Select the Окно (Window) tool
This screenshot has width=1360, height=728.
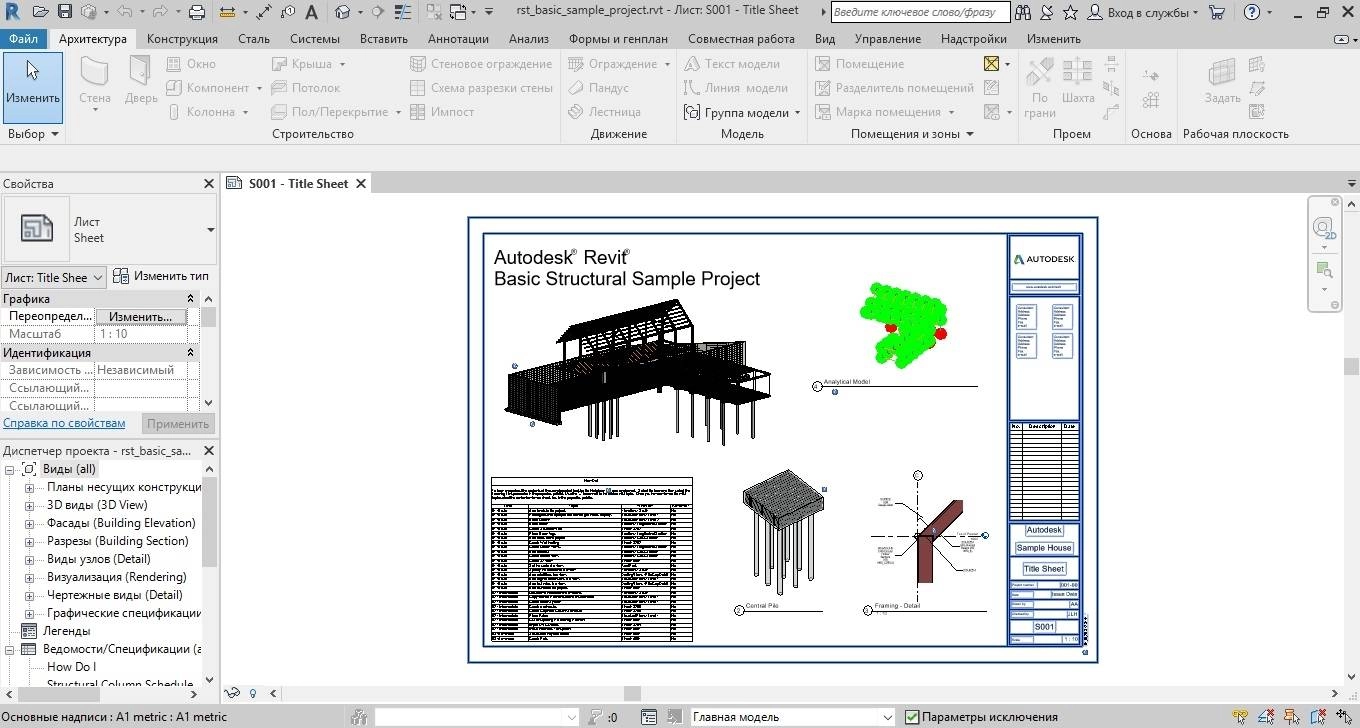pyautogui.click(x=189, y=63)
